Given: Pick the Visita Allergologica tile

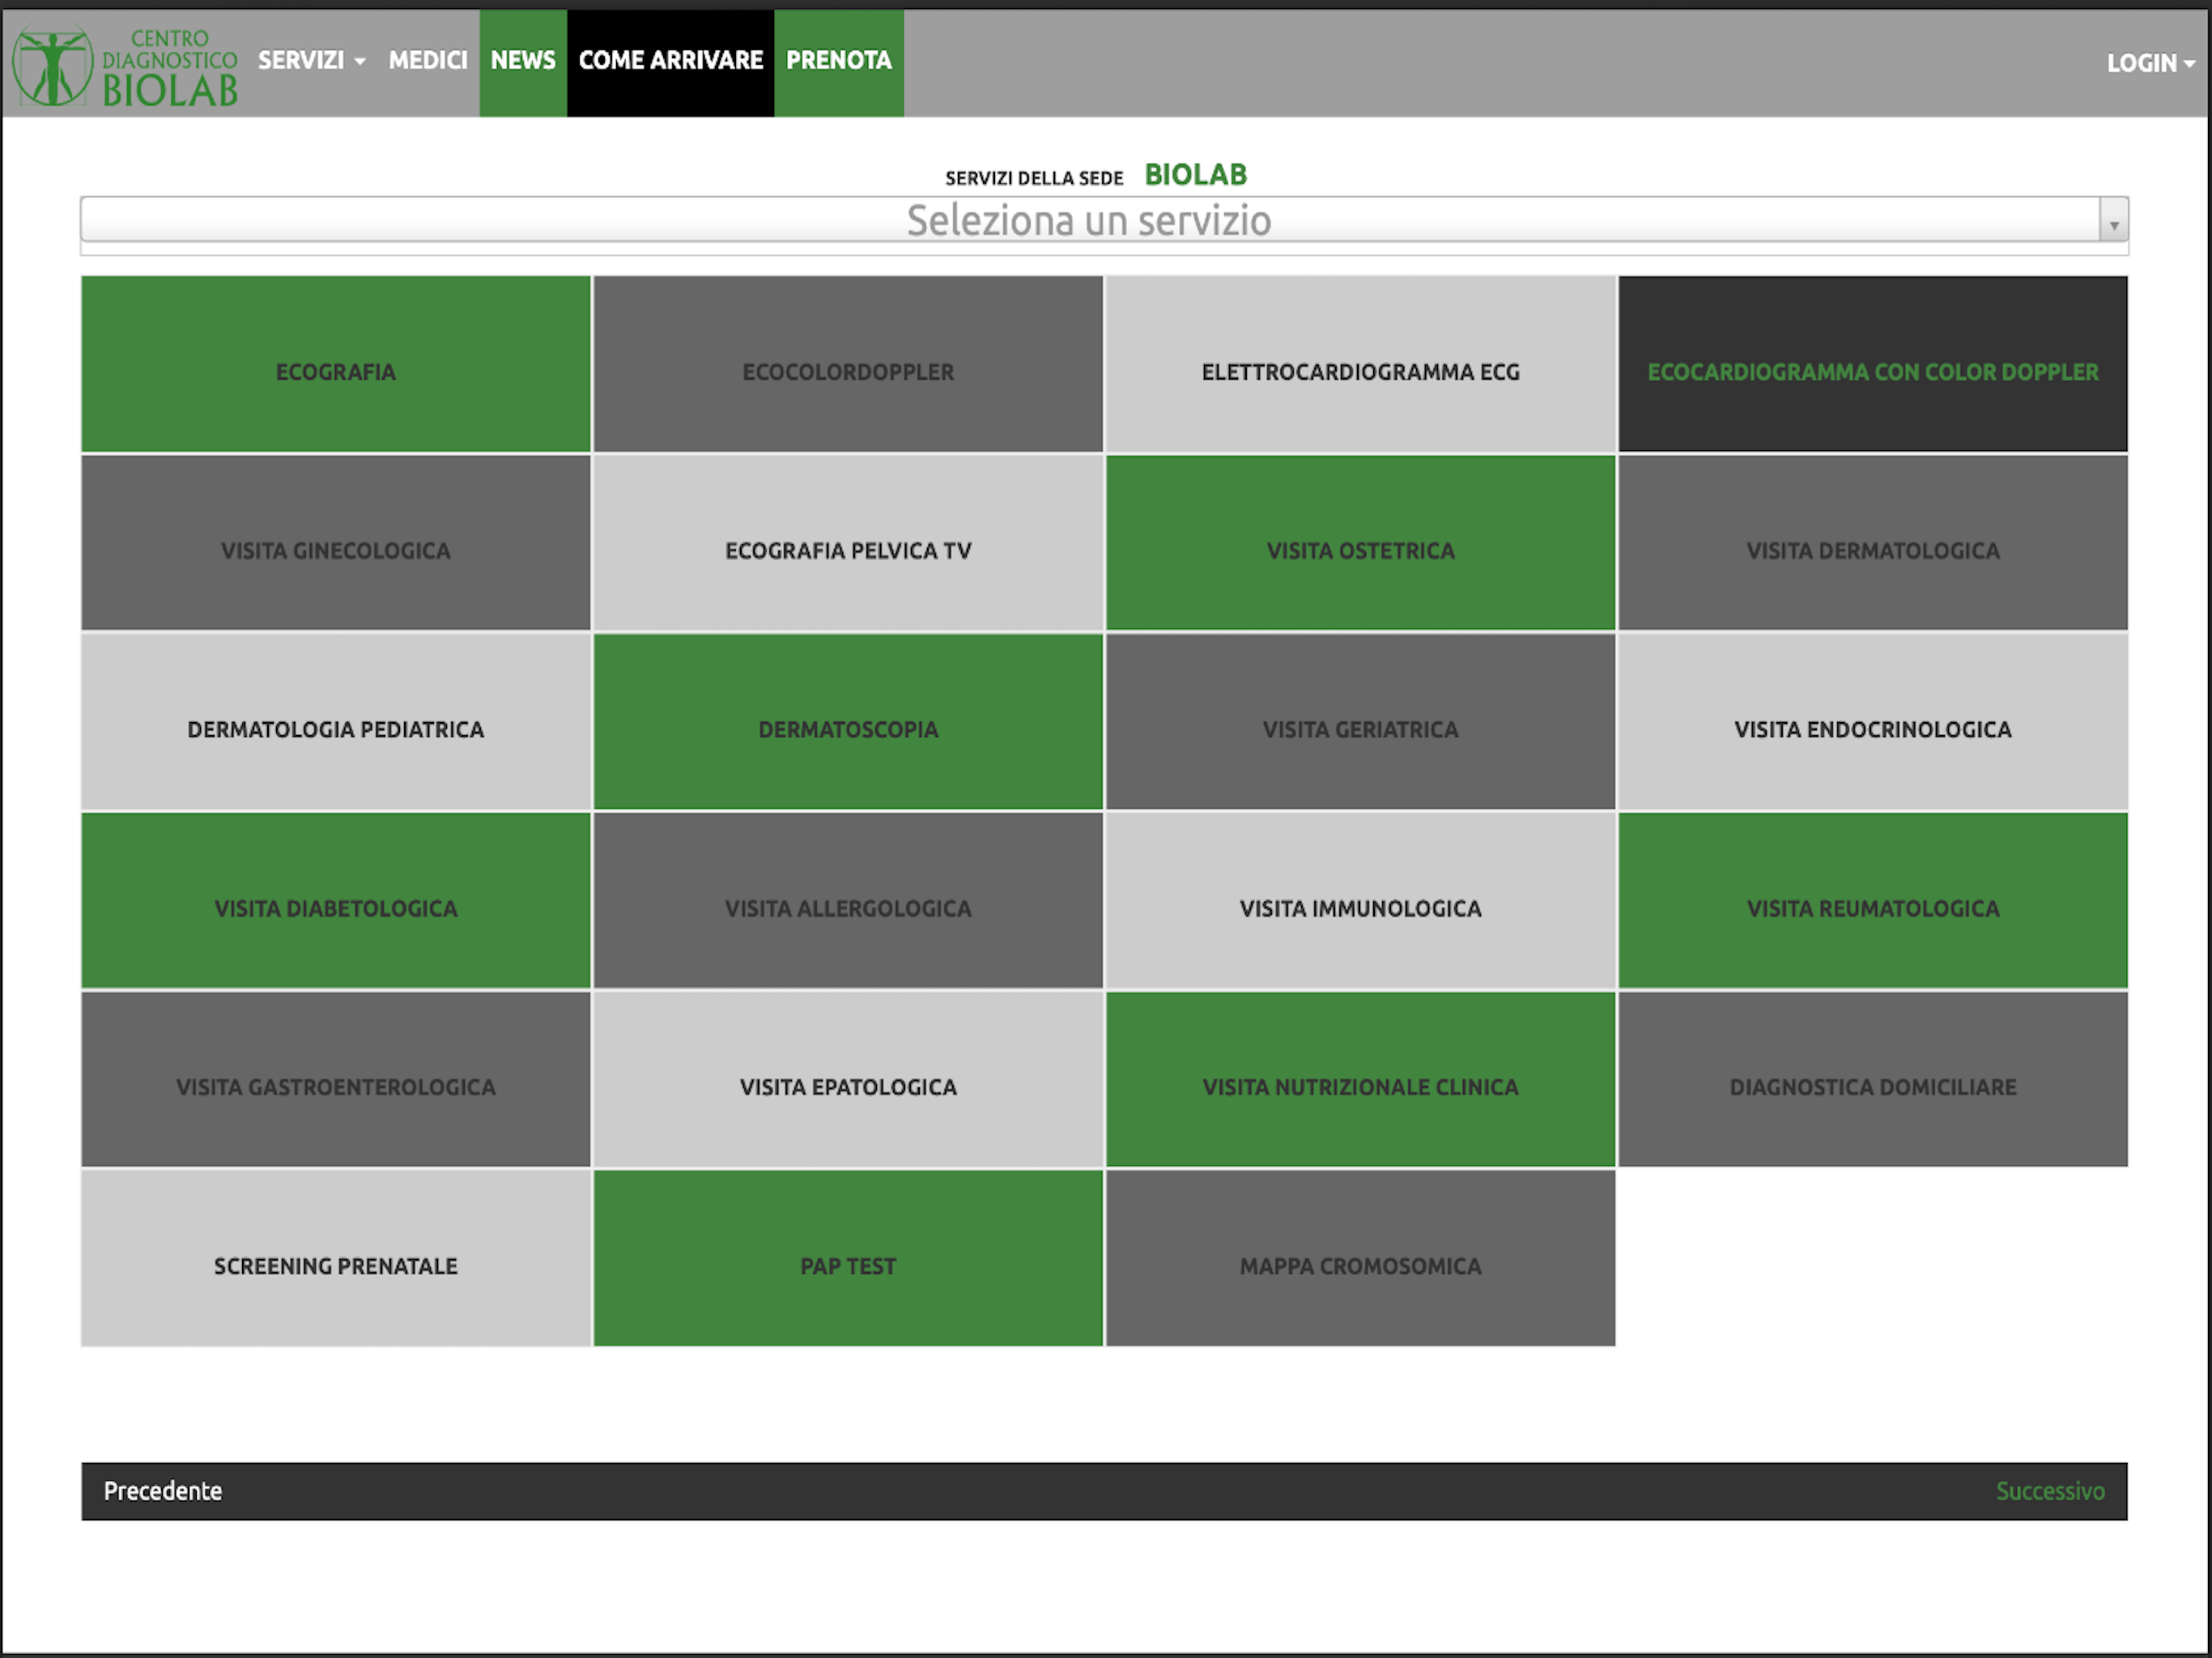Looking at the screenshot, I should 848,901.
